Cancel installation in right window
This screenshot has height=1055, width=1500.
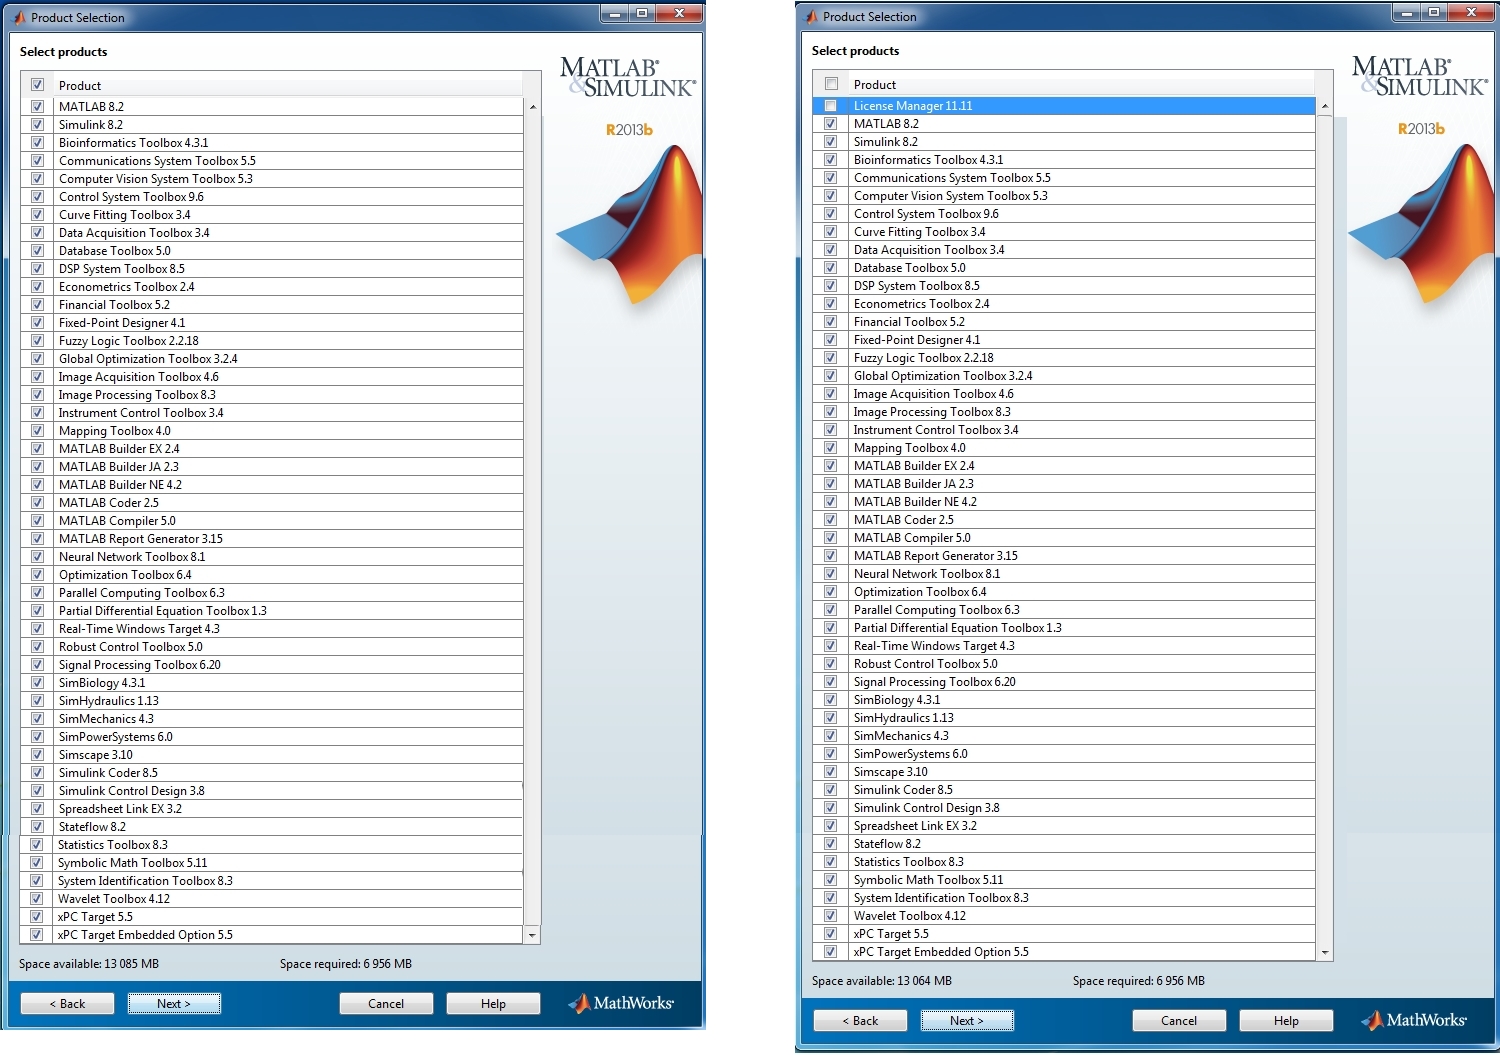pyautogui.click(x=1179, y=1020)
